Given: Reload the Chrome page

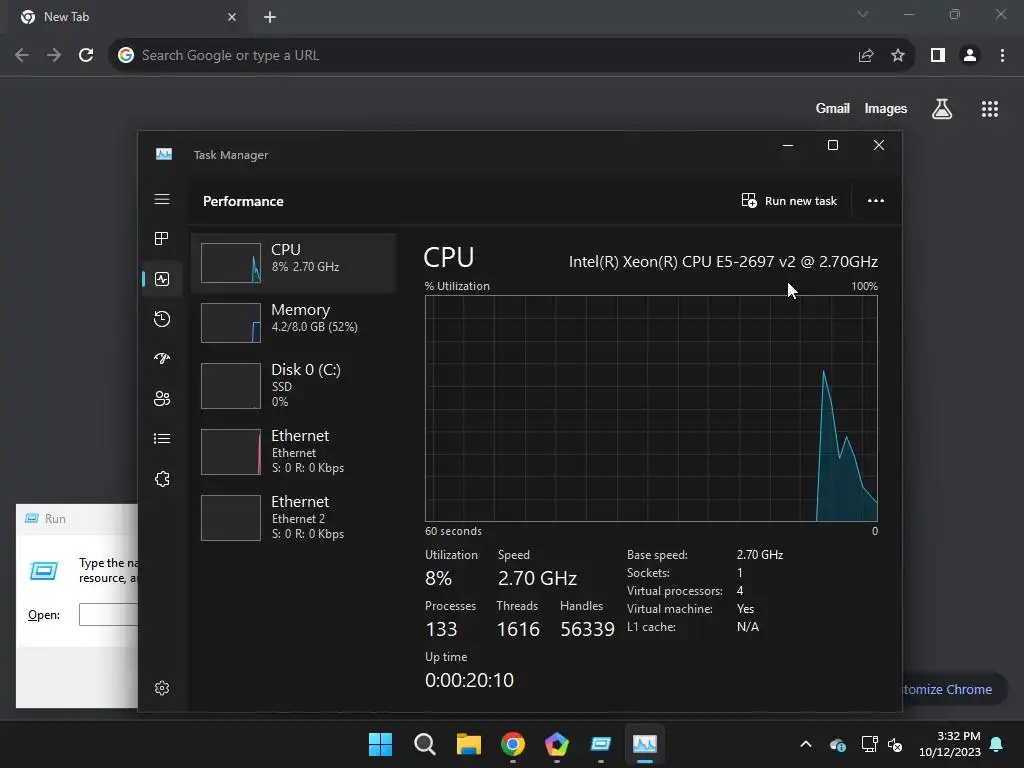Looking at the screenshot, I should pyautogui.click(x=86, y=56).
